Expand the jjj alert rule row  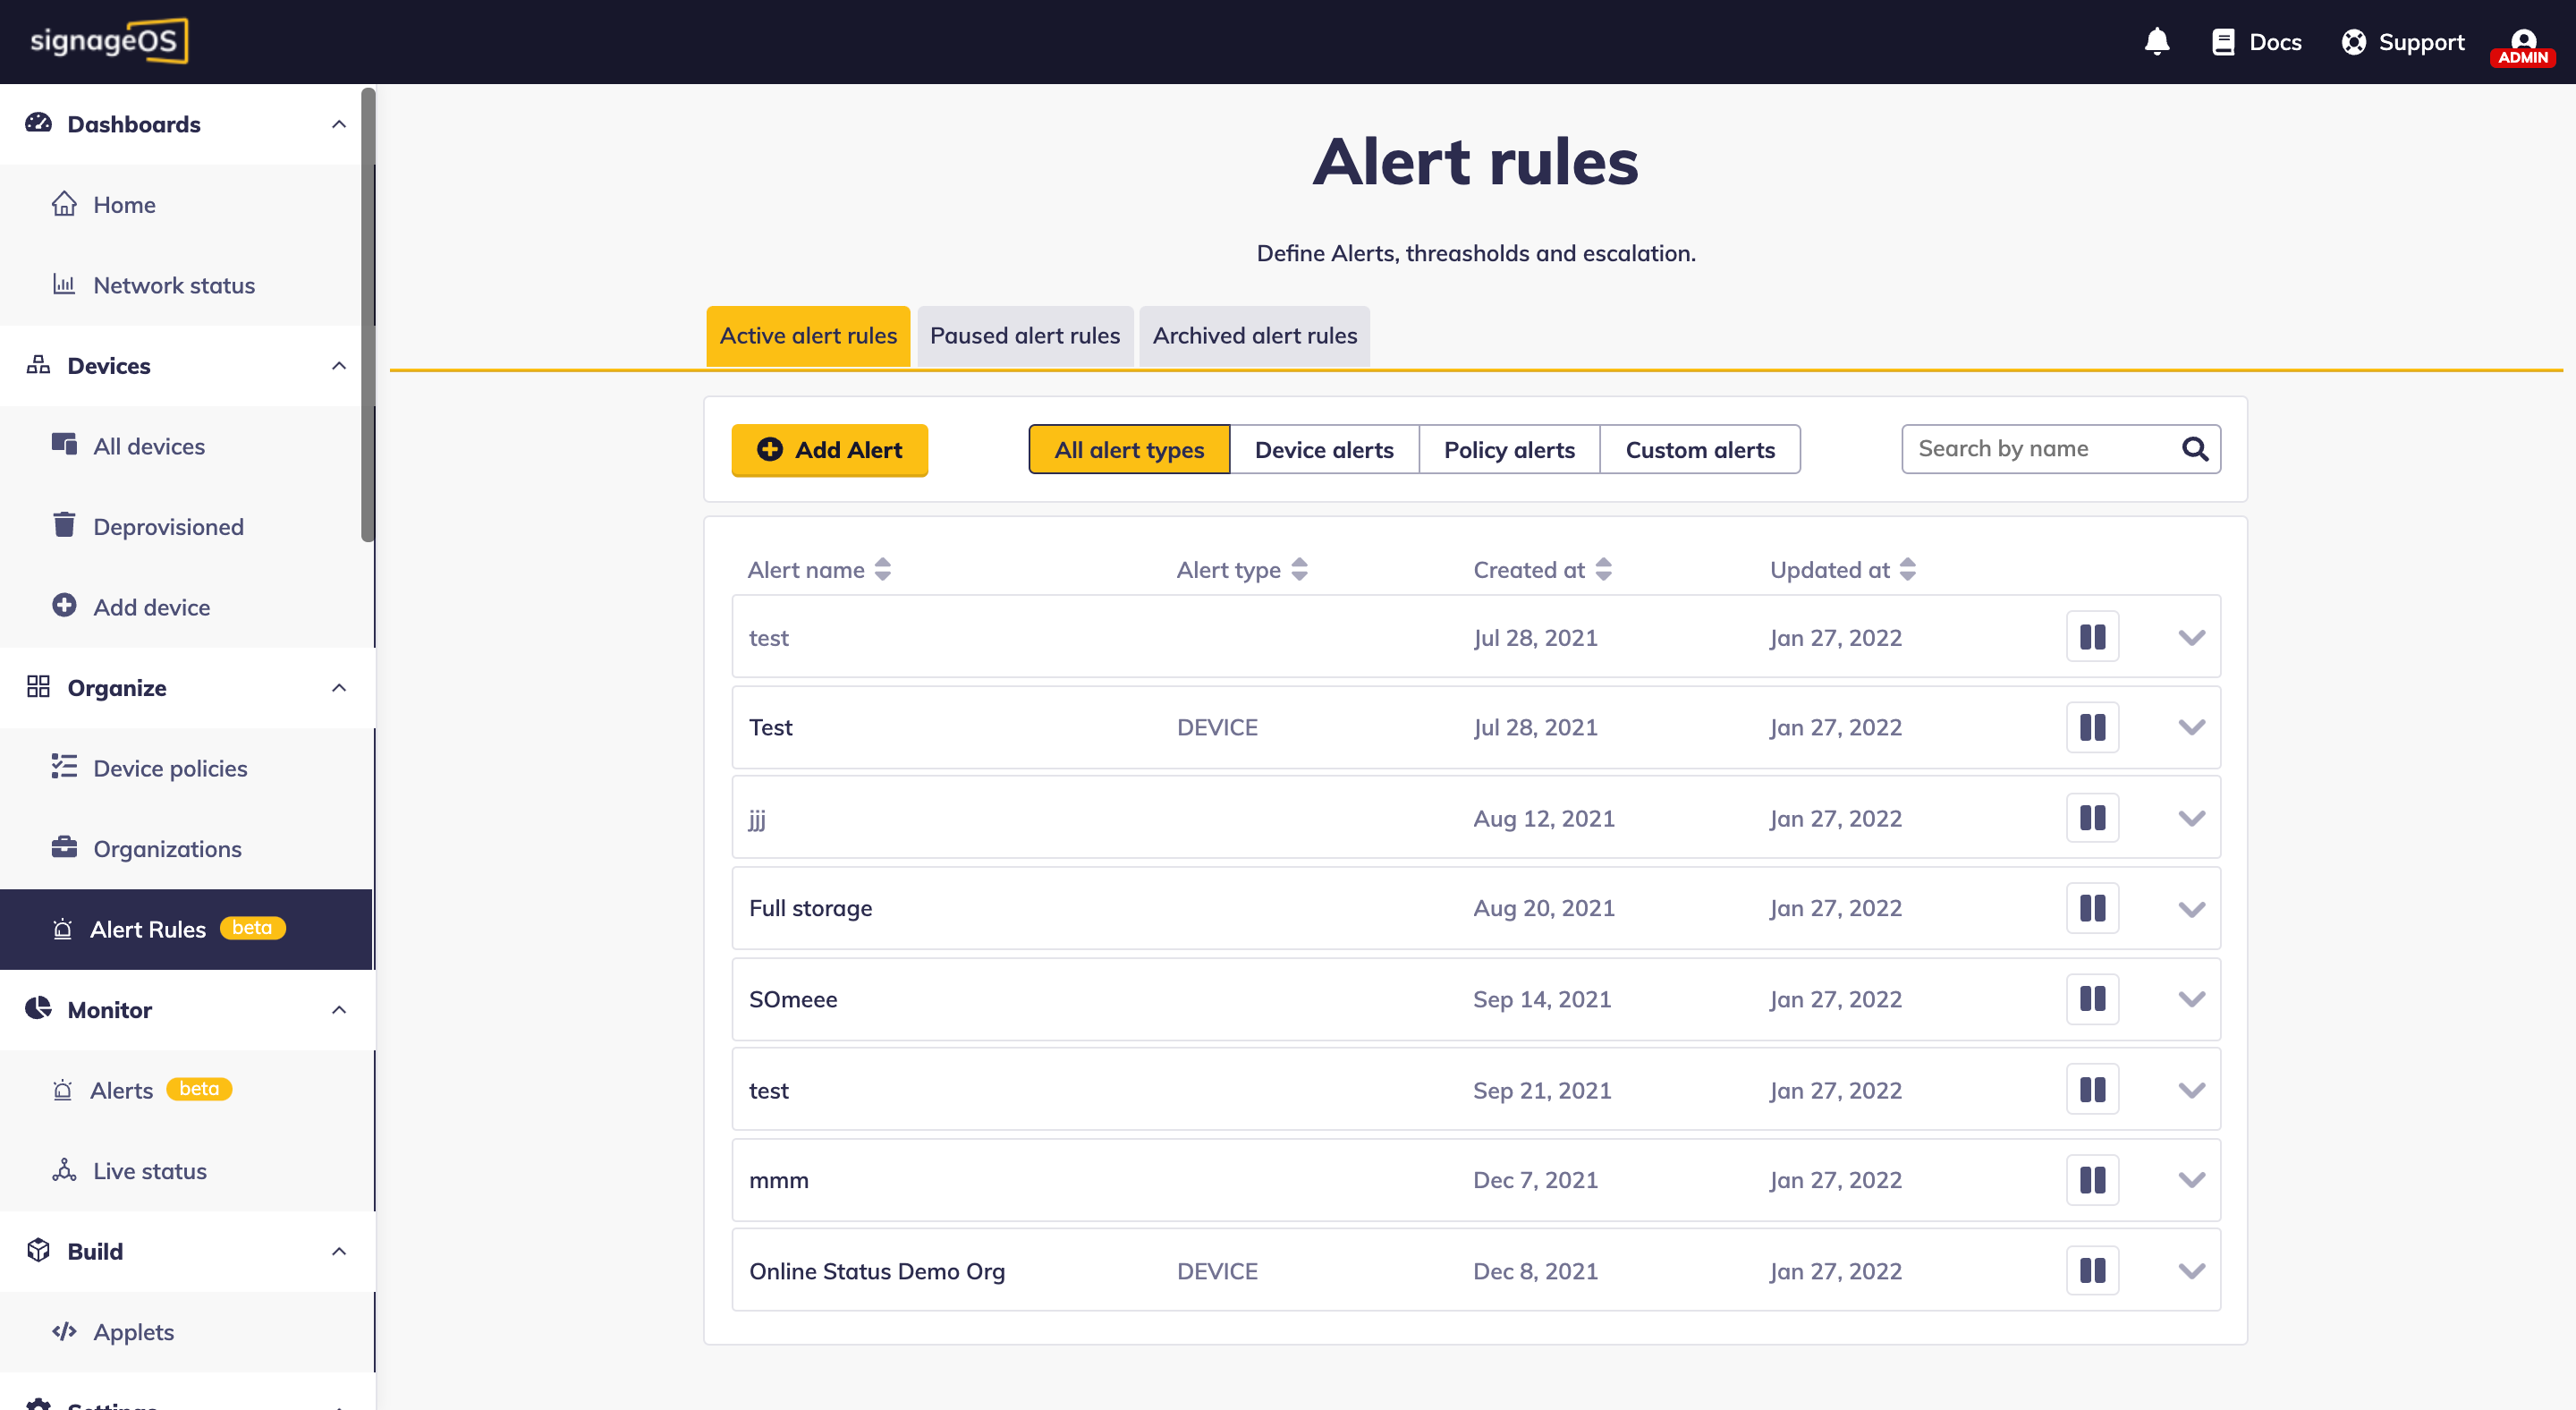[2191, 819]
